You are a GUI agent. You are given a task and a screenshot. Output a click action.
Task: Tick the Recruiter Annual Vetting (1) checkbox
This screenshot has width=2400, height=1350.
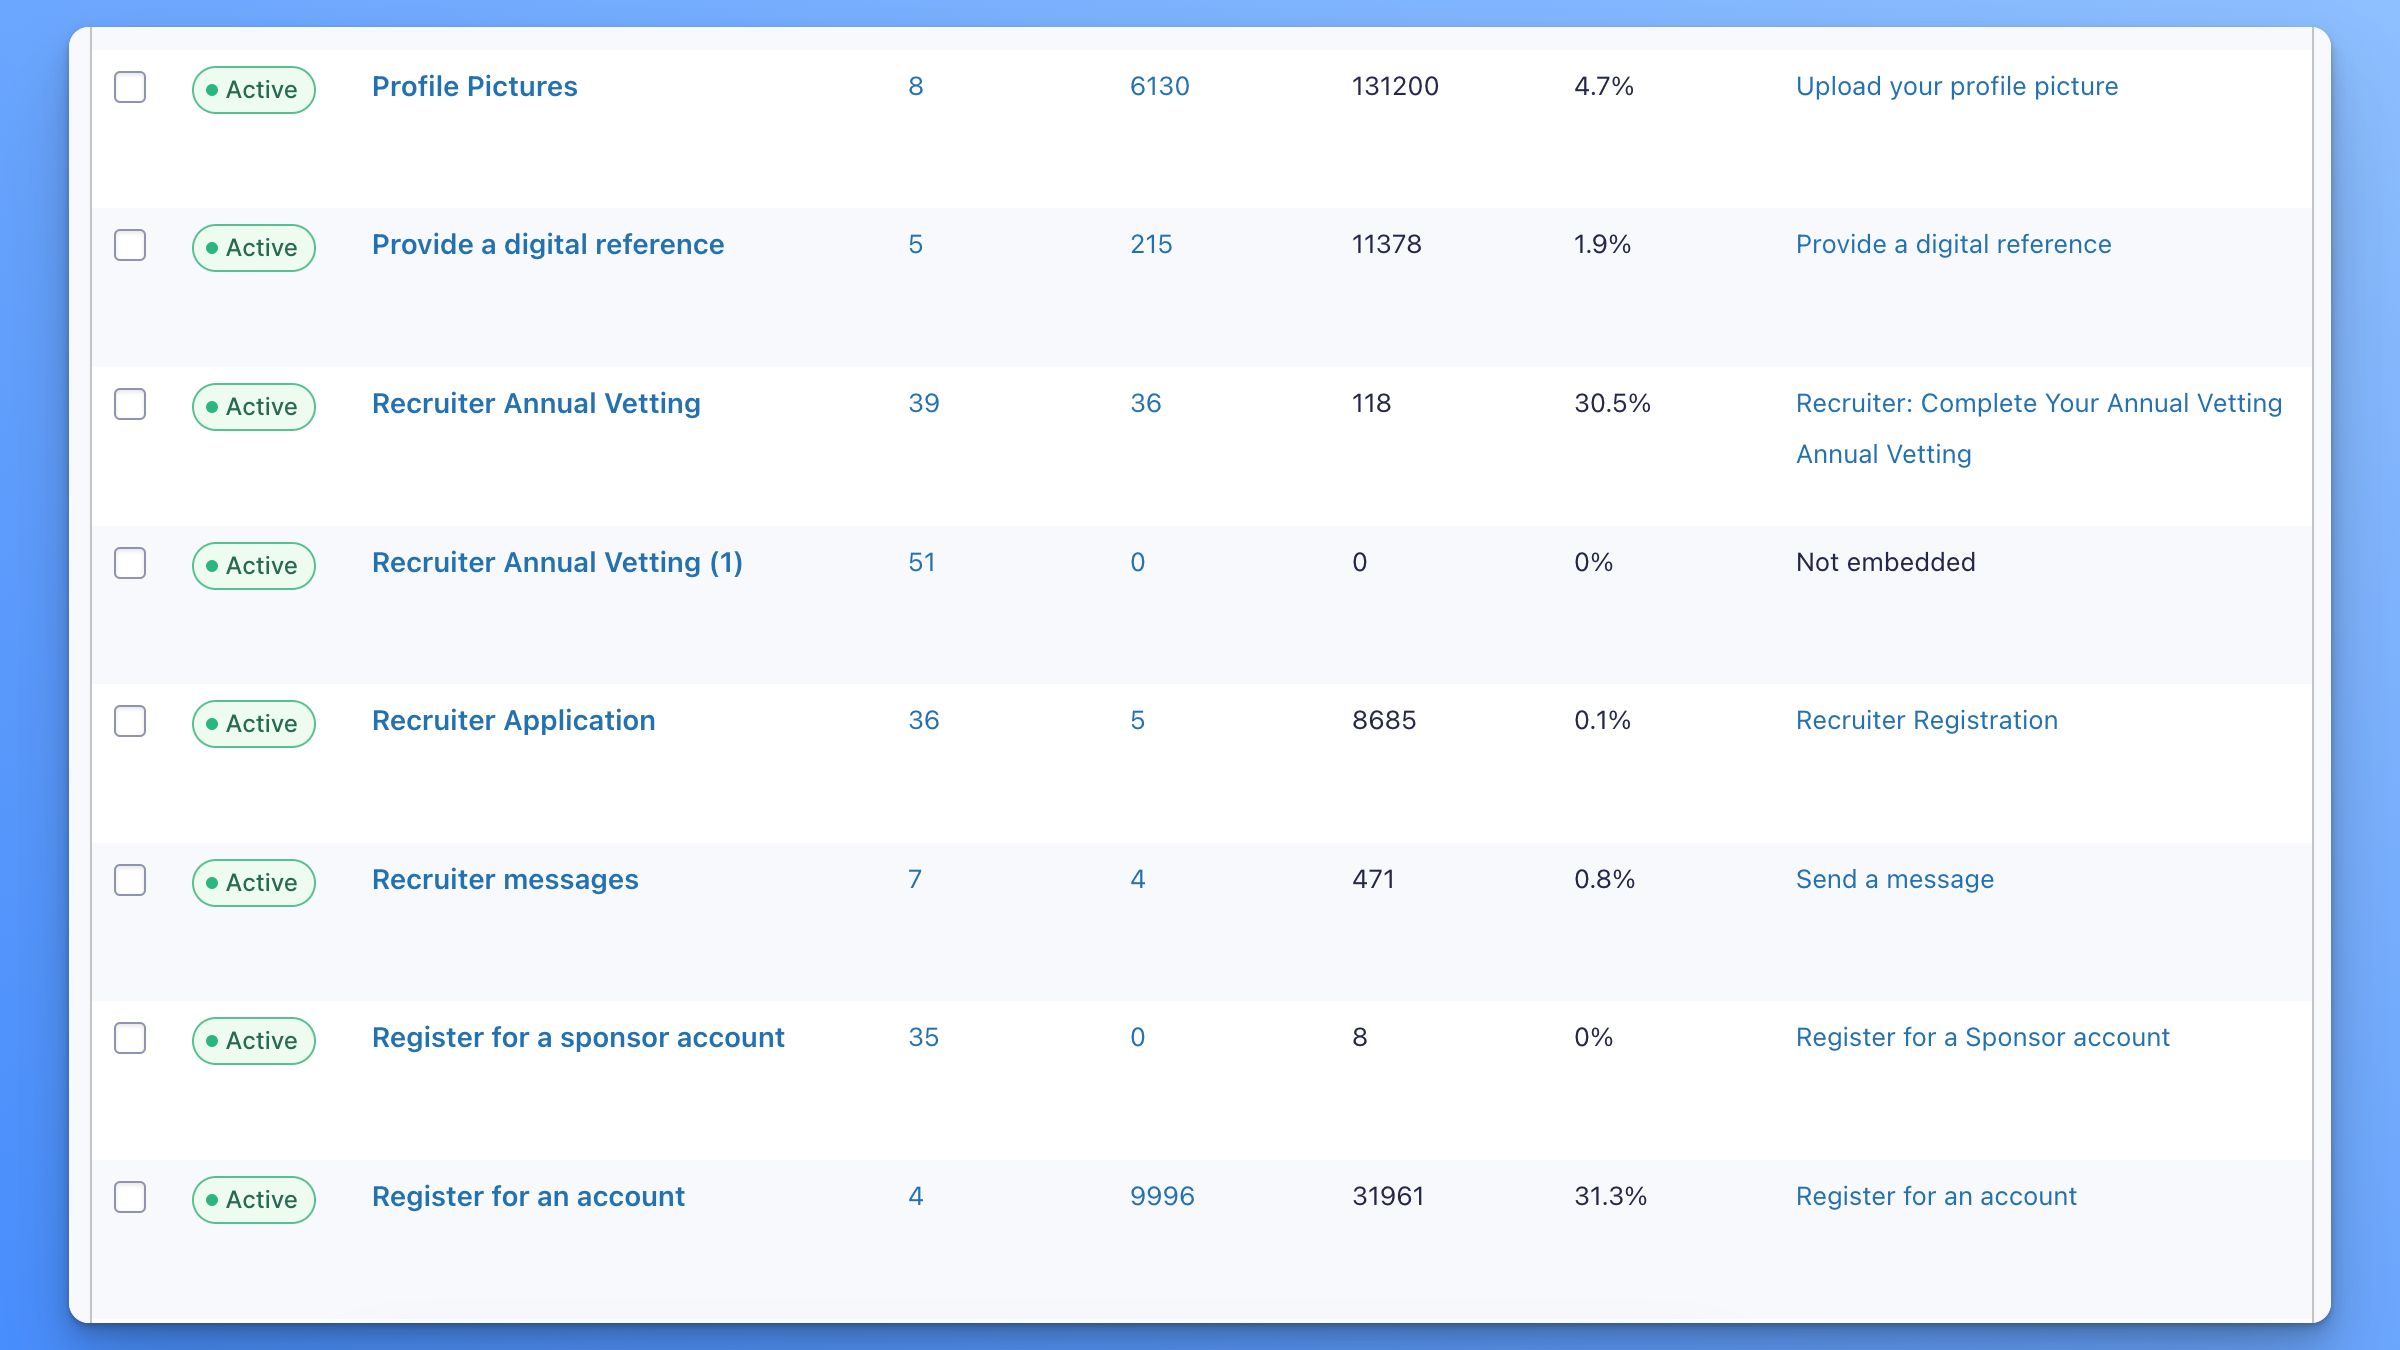(x=130, y=563)
